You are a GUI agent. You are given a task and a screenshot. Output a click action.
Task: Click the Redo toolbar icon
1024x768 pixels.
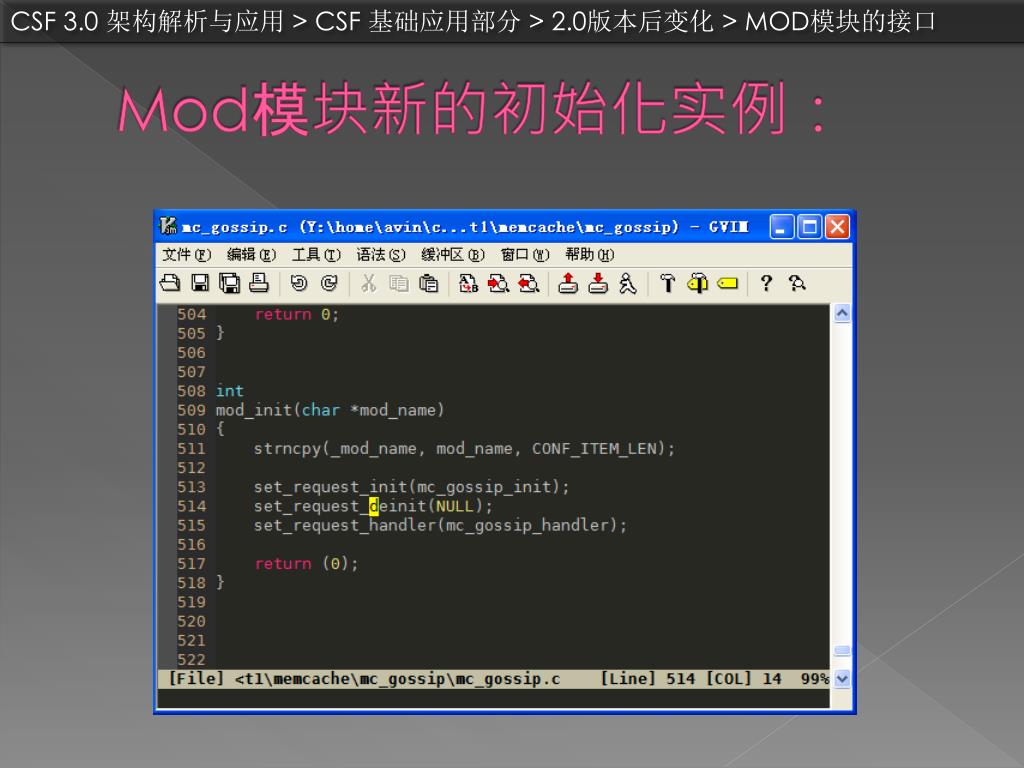(329, 283)
